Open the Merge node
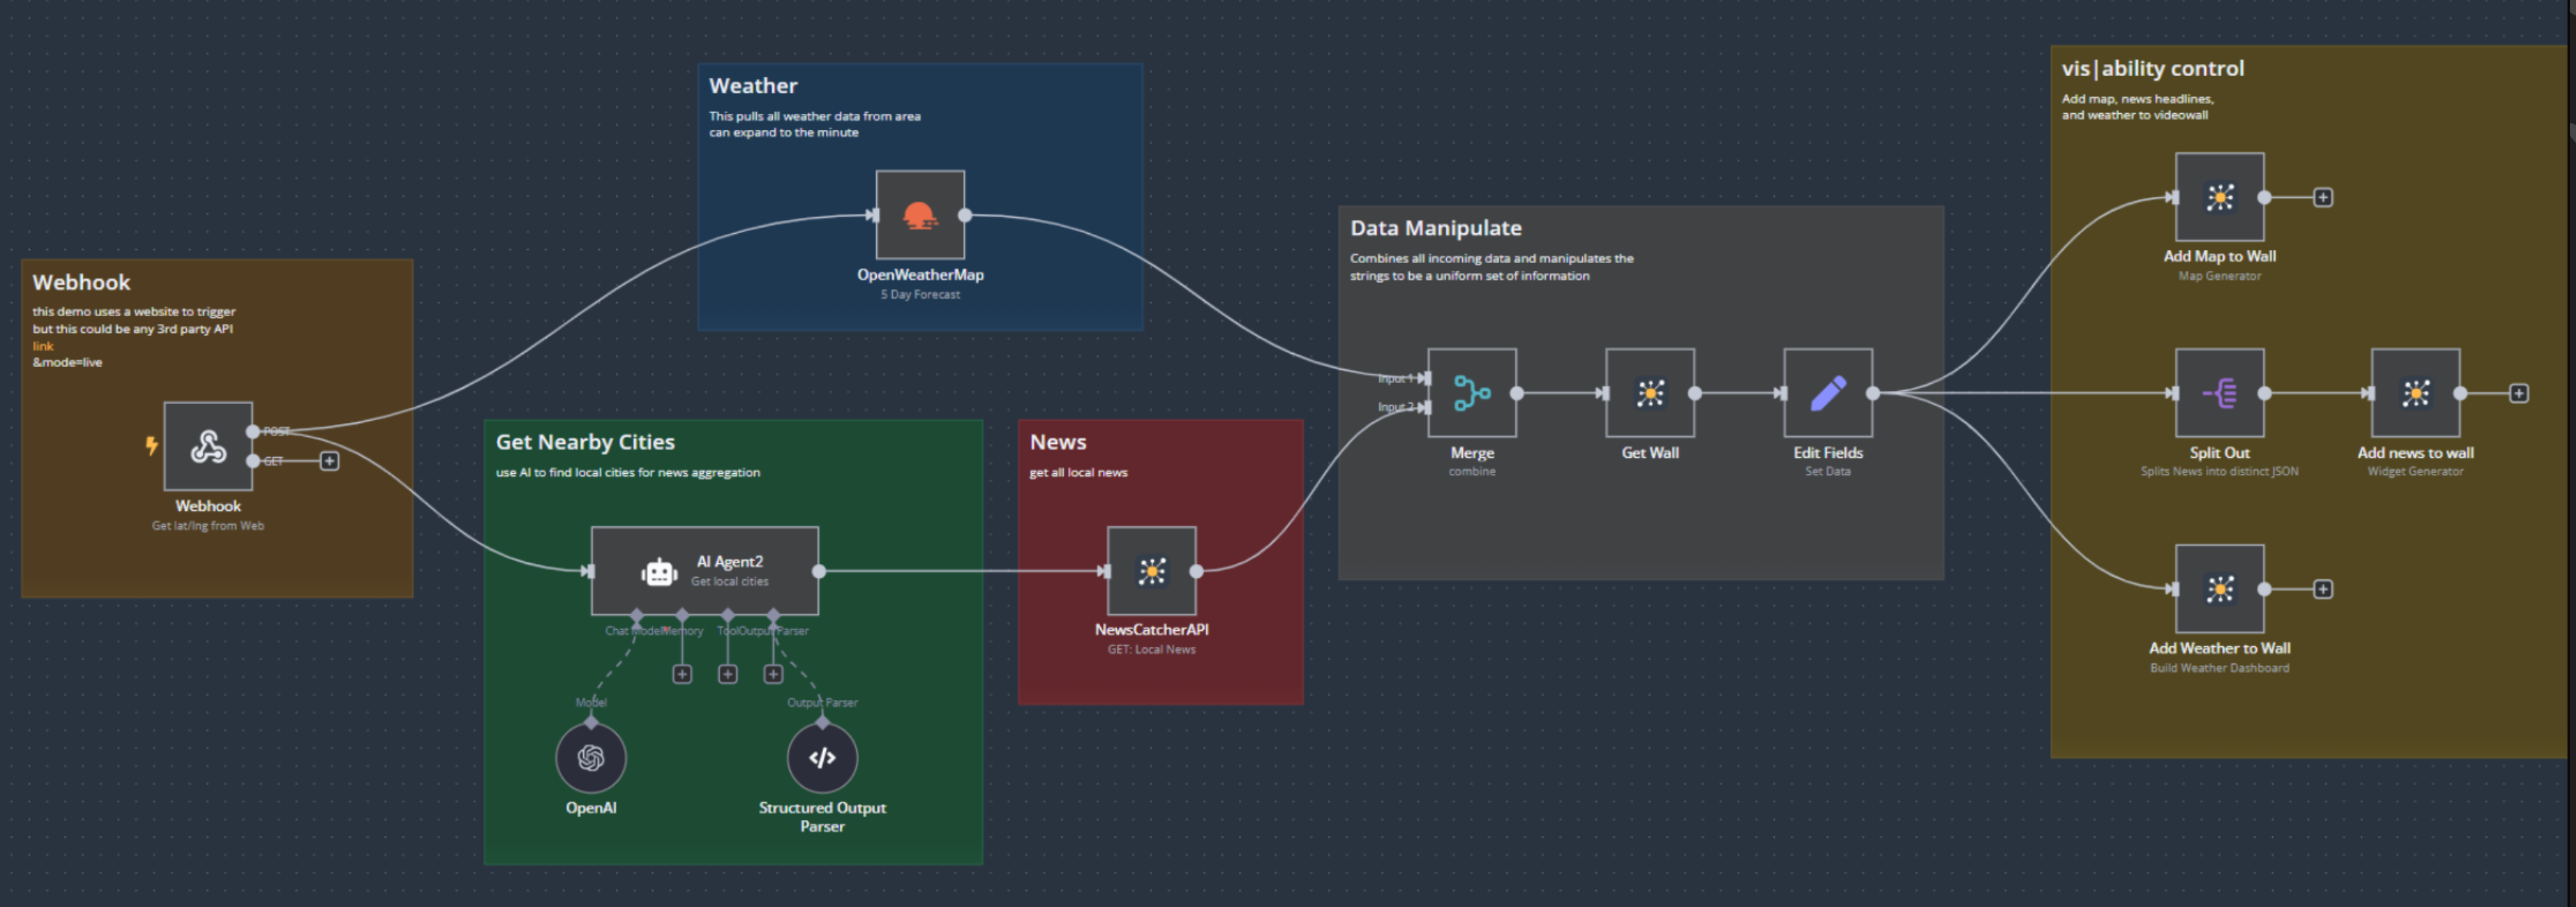Viewport: 2576px width, 907px height. (x=1472, y=393)
